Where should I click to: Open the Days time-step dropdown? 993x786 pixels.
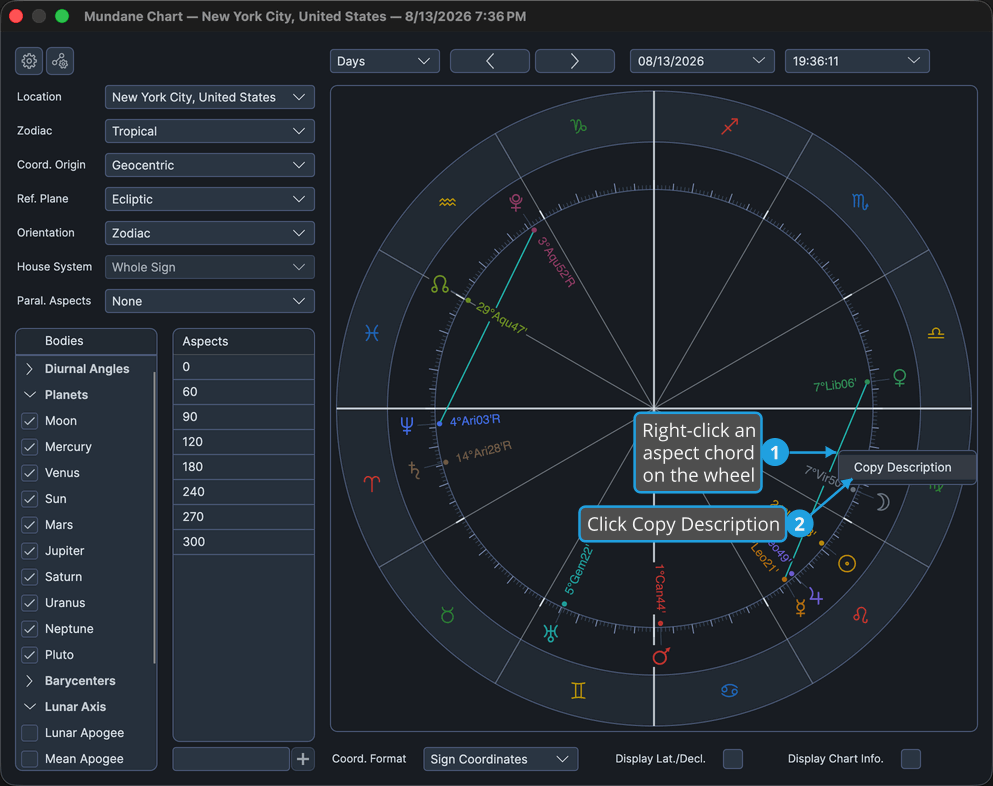click(384, 61)
